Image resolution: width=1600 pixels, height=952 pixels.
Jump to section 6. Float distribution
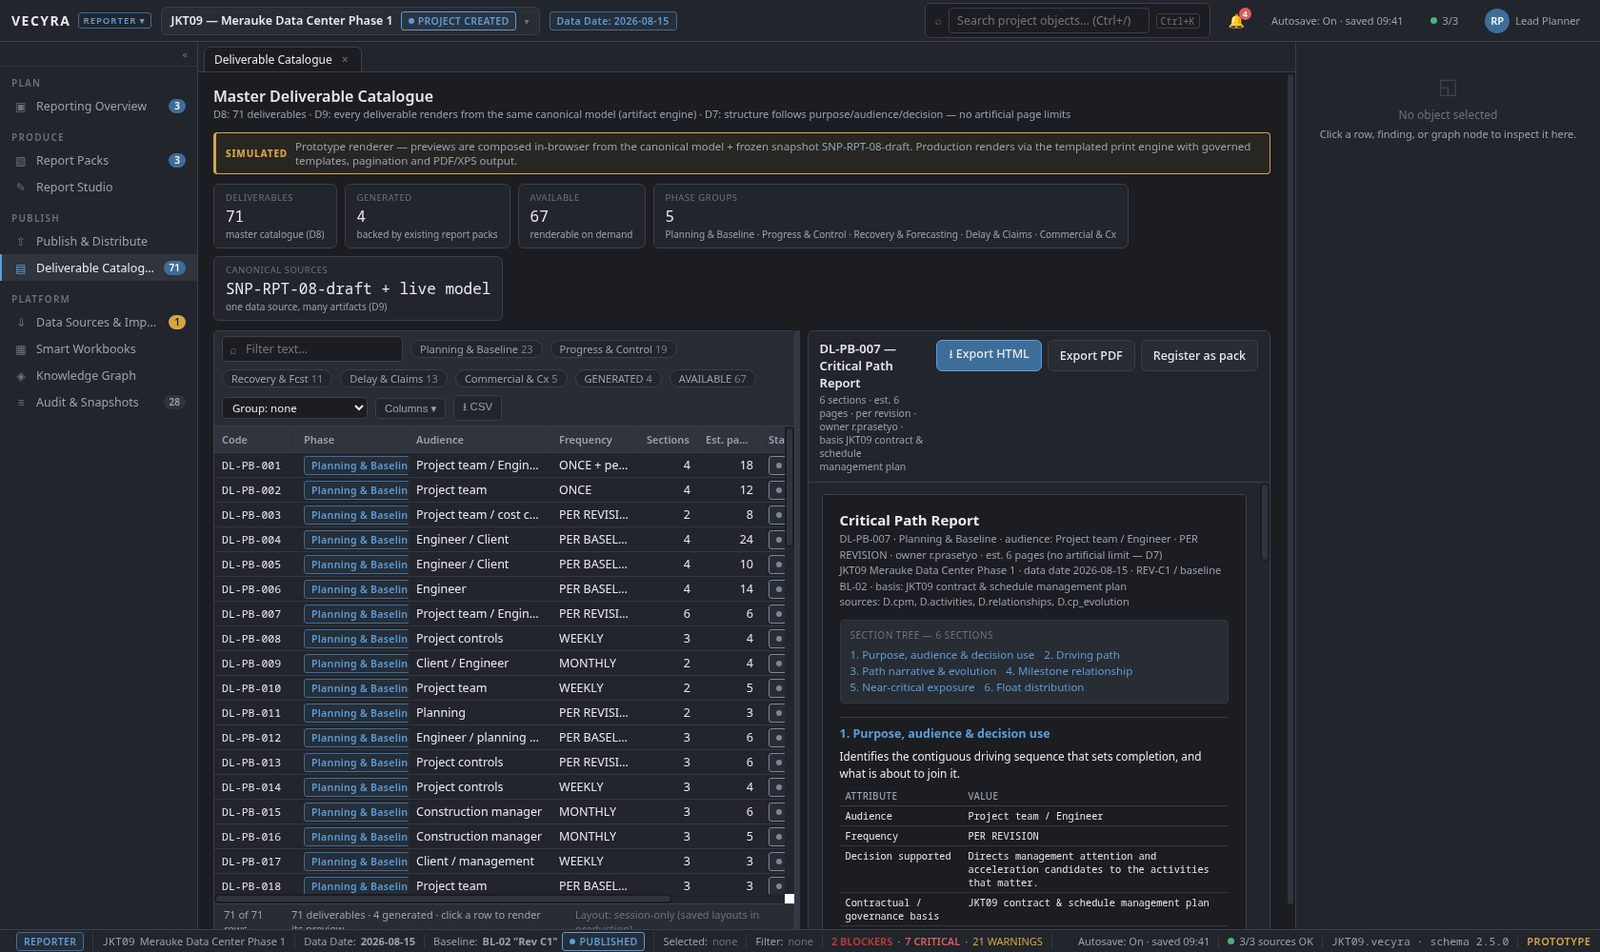1034,687
